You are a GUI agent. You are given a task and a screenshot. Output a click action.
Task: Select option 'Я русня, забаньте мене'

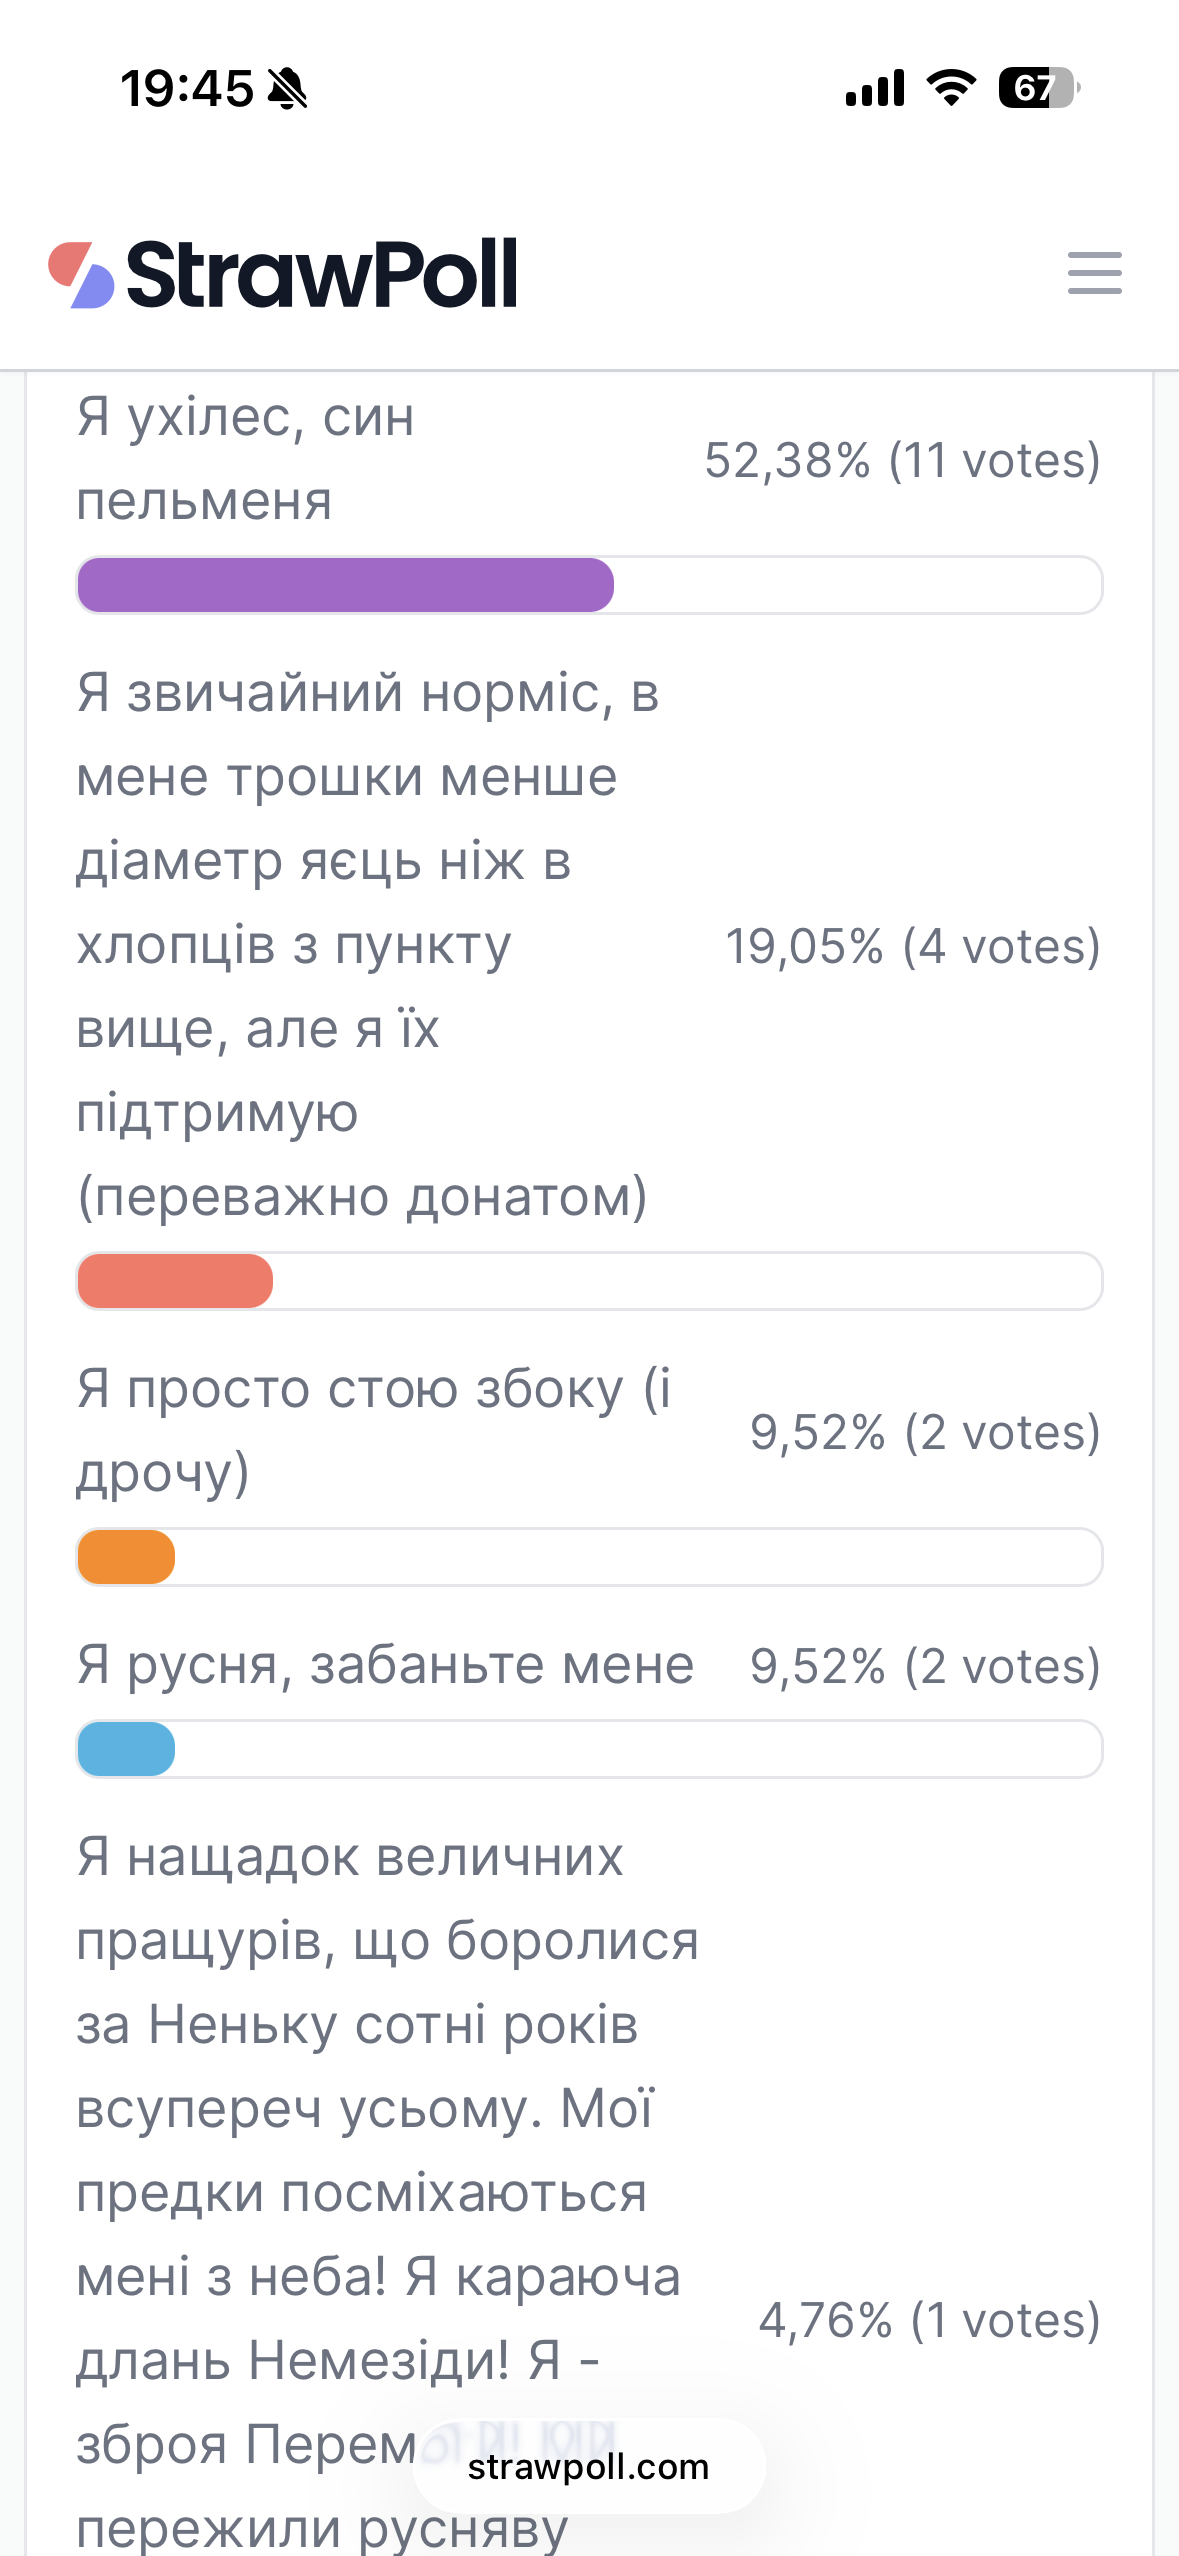tap(385, 1666)
